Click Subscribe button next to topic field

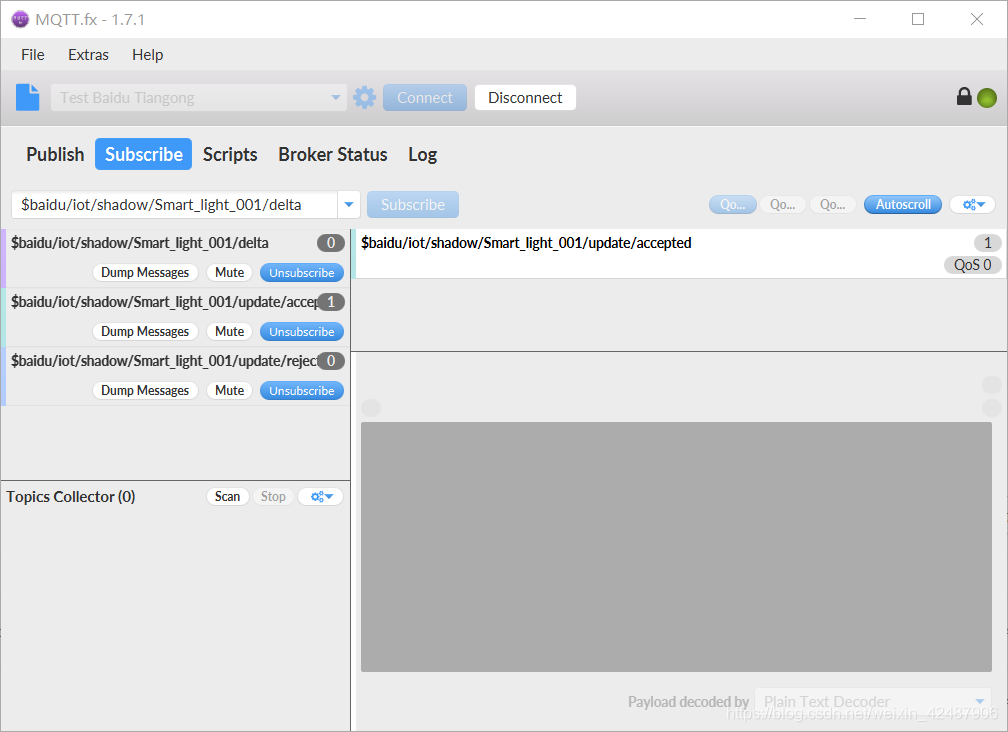pyautogui.click(x=413, y=204)
